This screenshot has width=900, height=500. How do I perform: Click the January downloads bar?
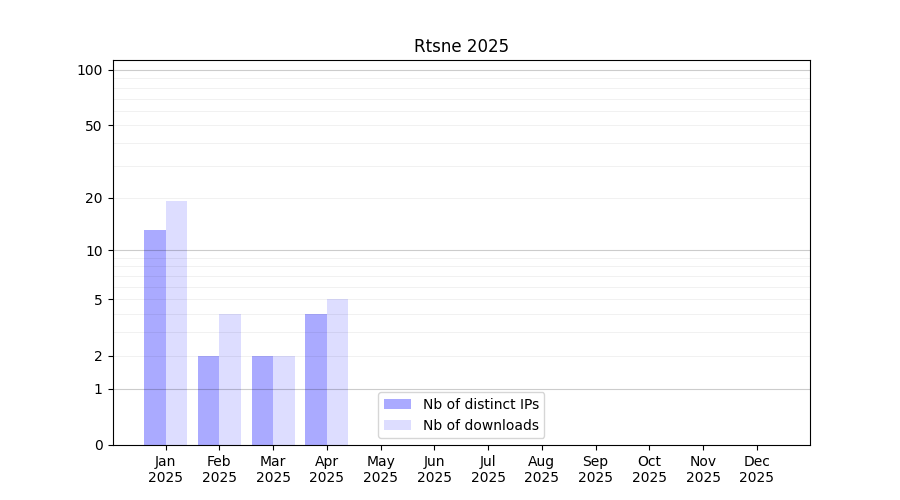click(x=176, y=323)
